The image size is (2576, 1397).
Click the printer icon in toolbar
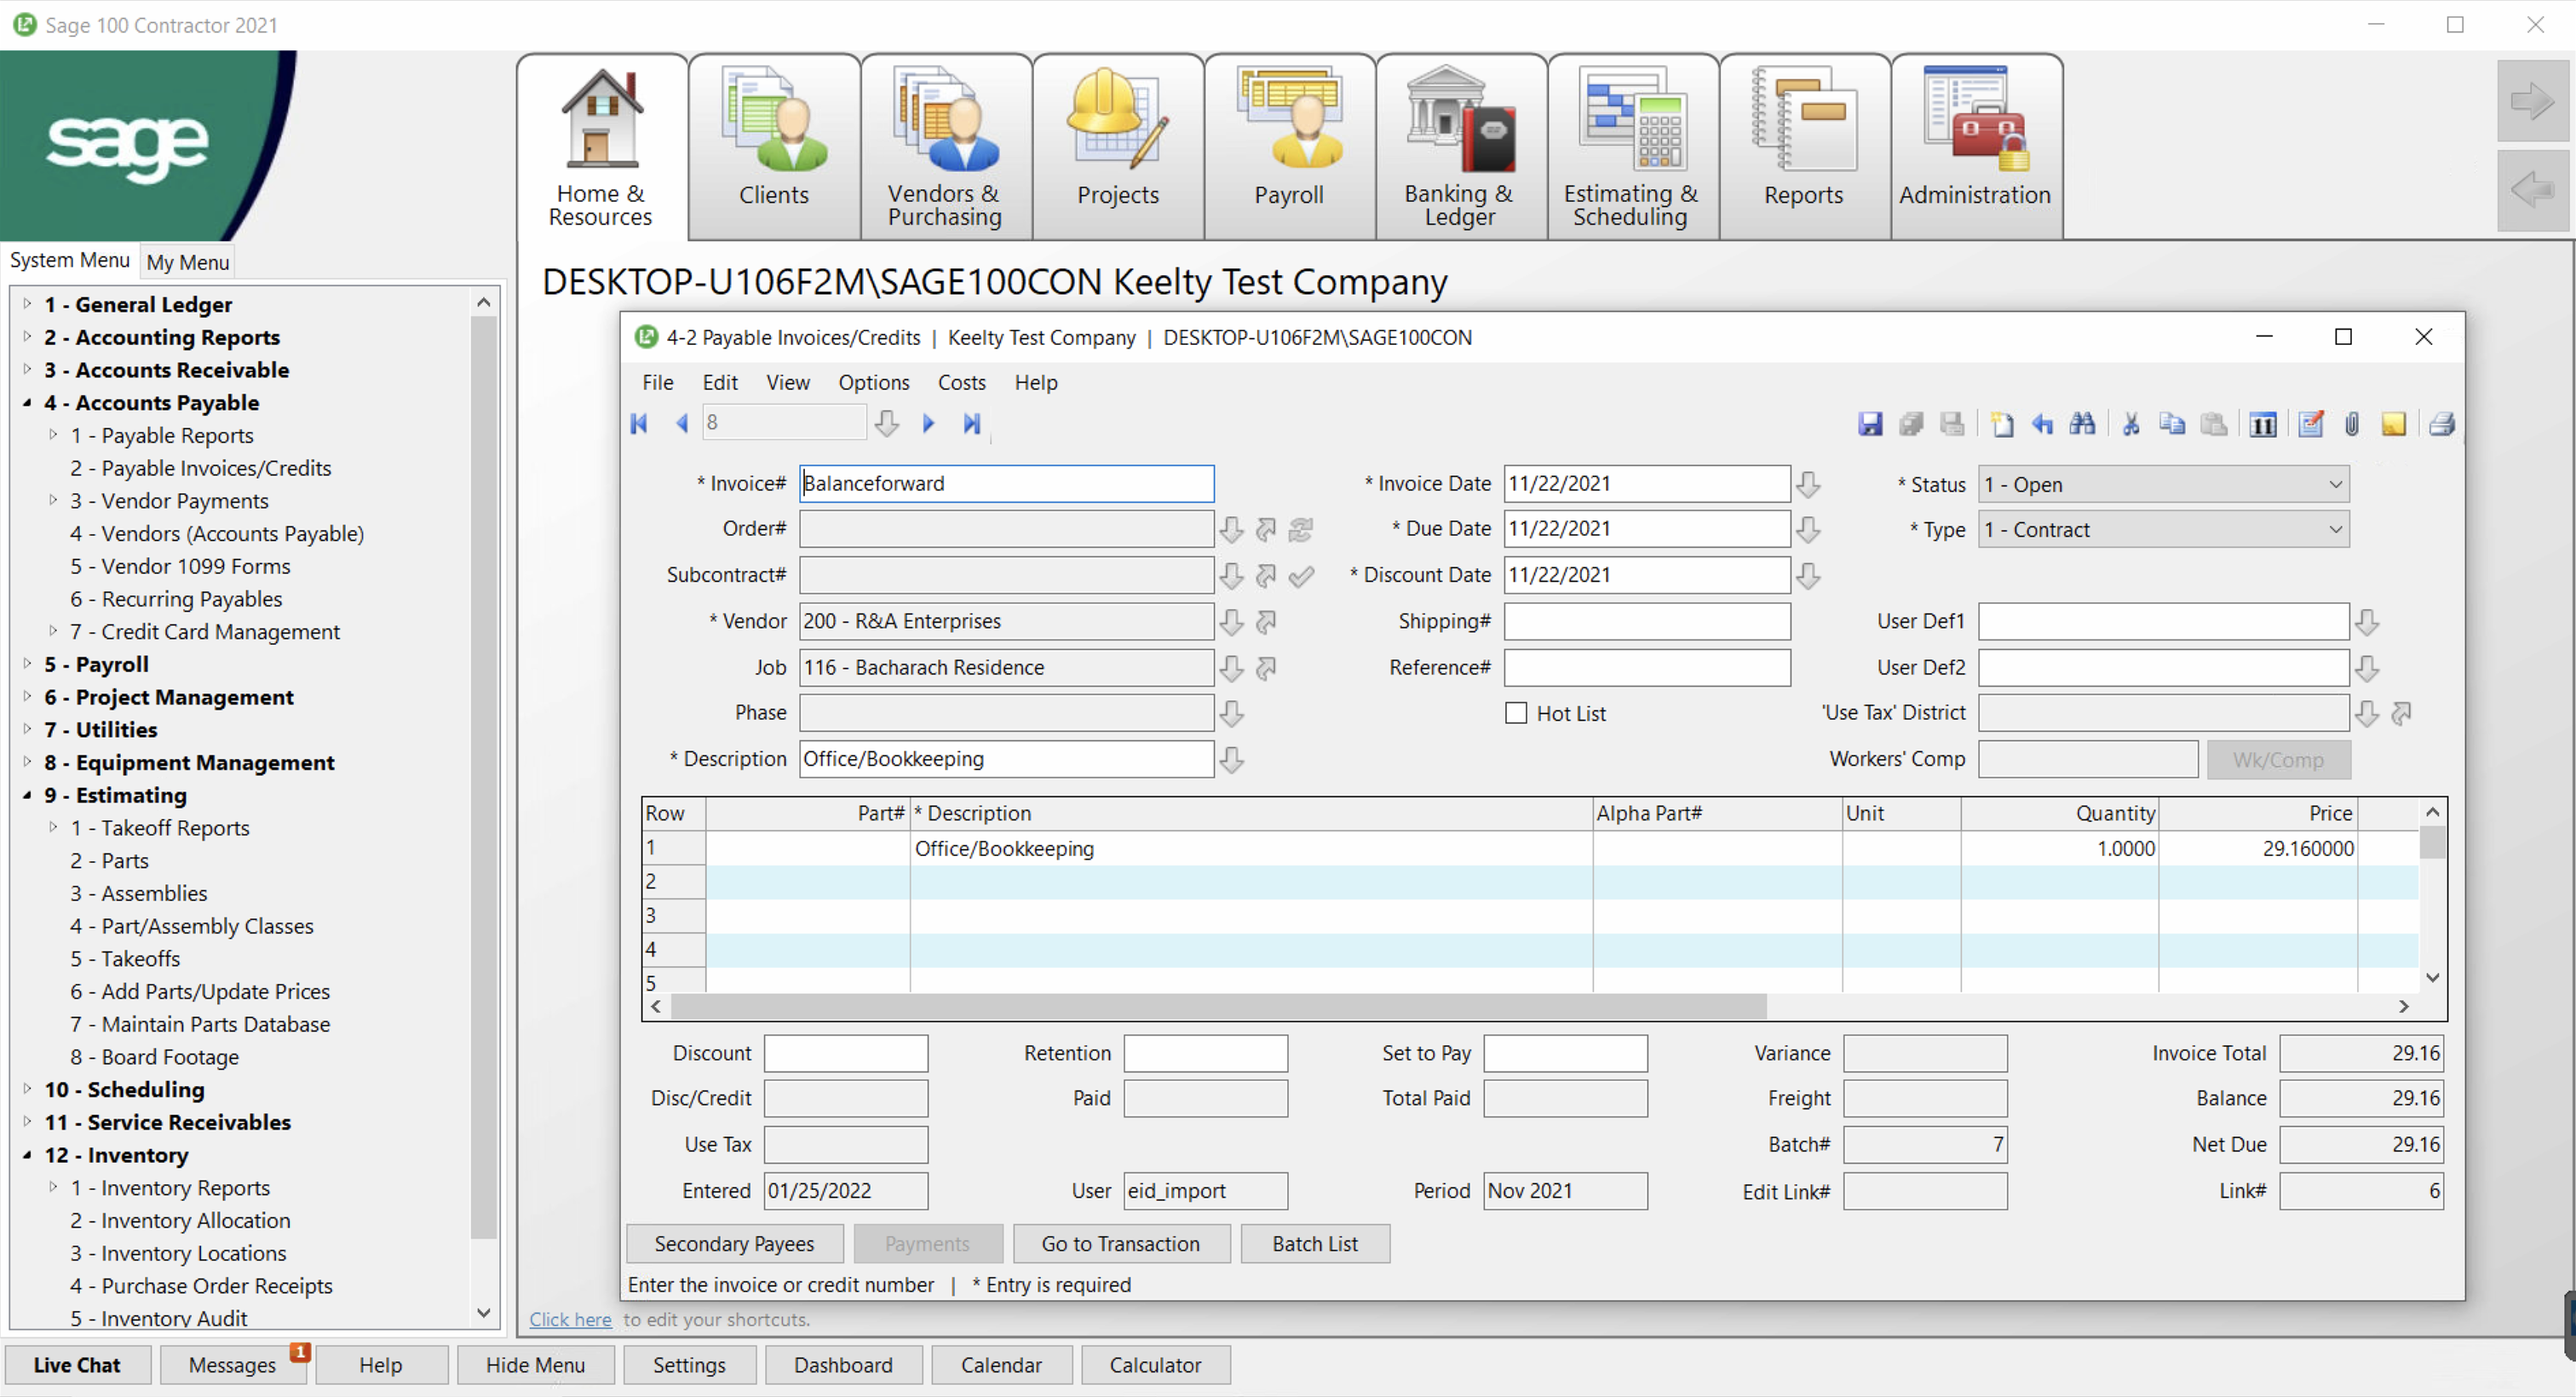coord(2441,424)
